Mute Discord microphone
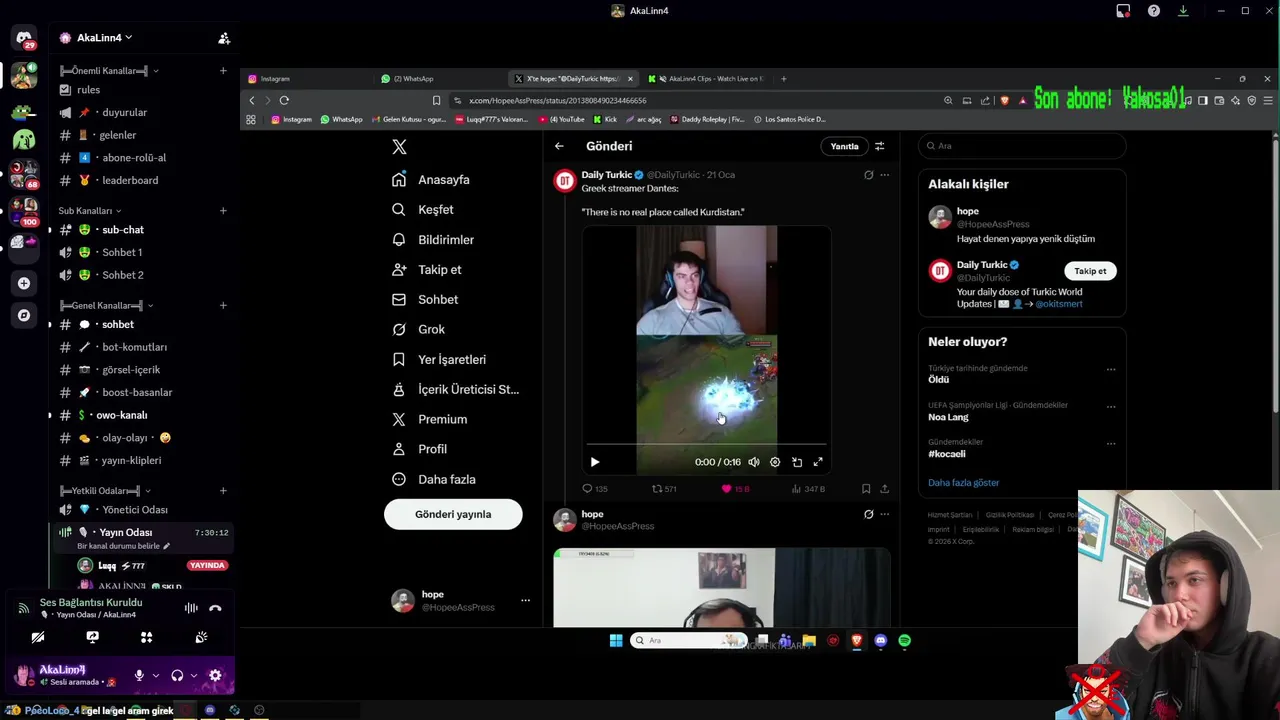 click(139, 675)
